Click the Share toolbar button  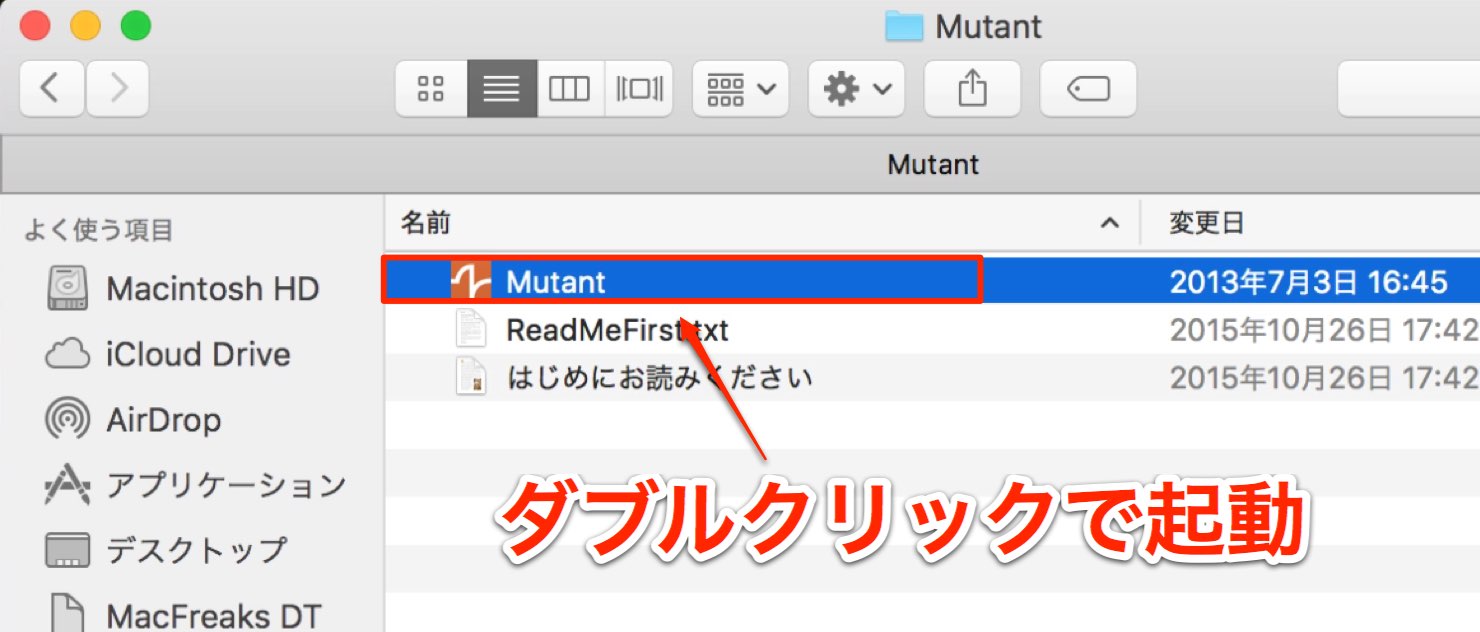pyautogui.click(x=972, y=89)
